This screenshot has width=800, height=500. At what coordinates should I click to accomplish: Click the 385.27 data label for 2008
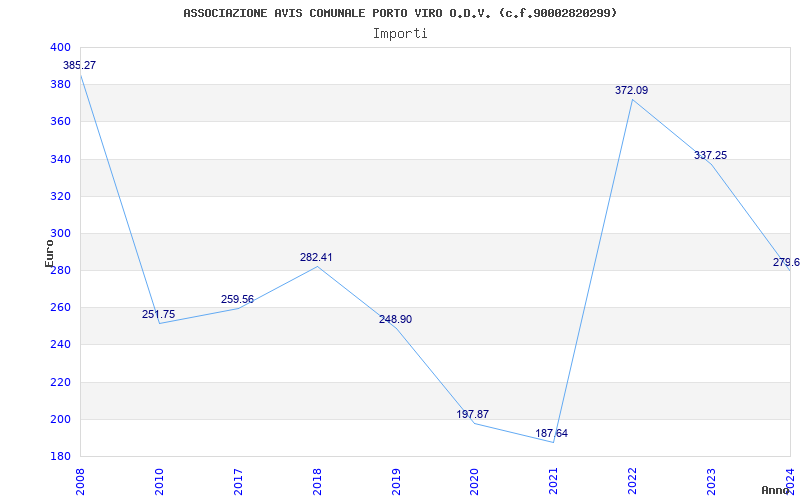(79, 65)
